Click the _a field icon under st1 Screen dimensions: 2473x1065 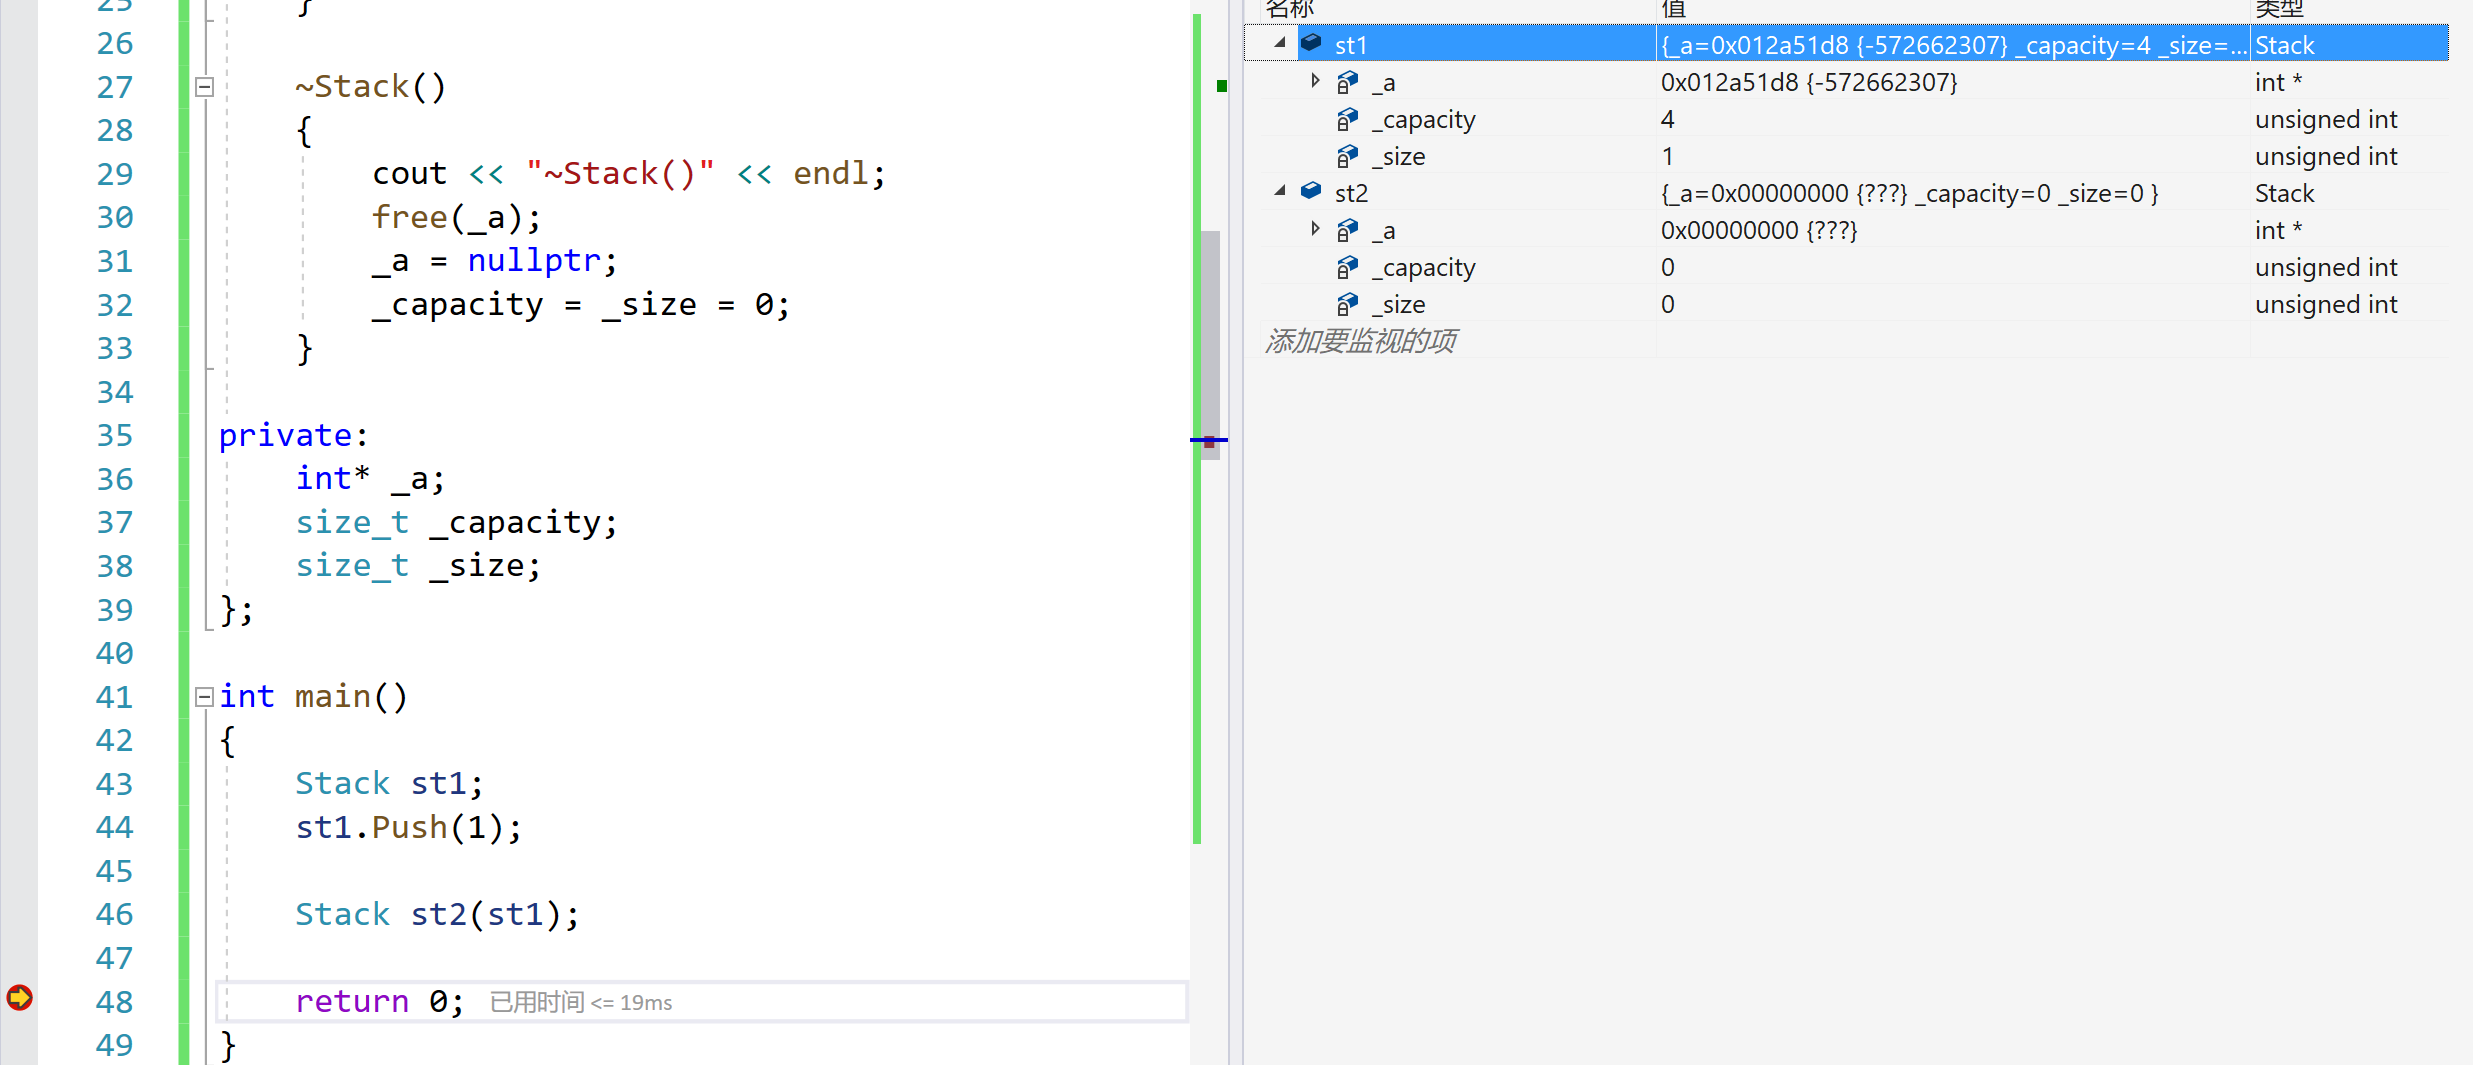tap(1348, 82)
